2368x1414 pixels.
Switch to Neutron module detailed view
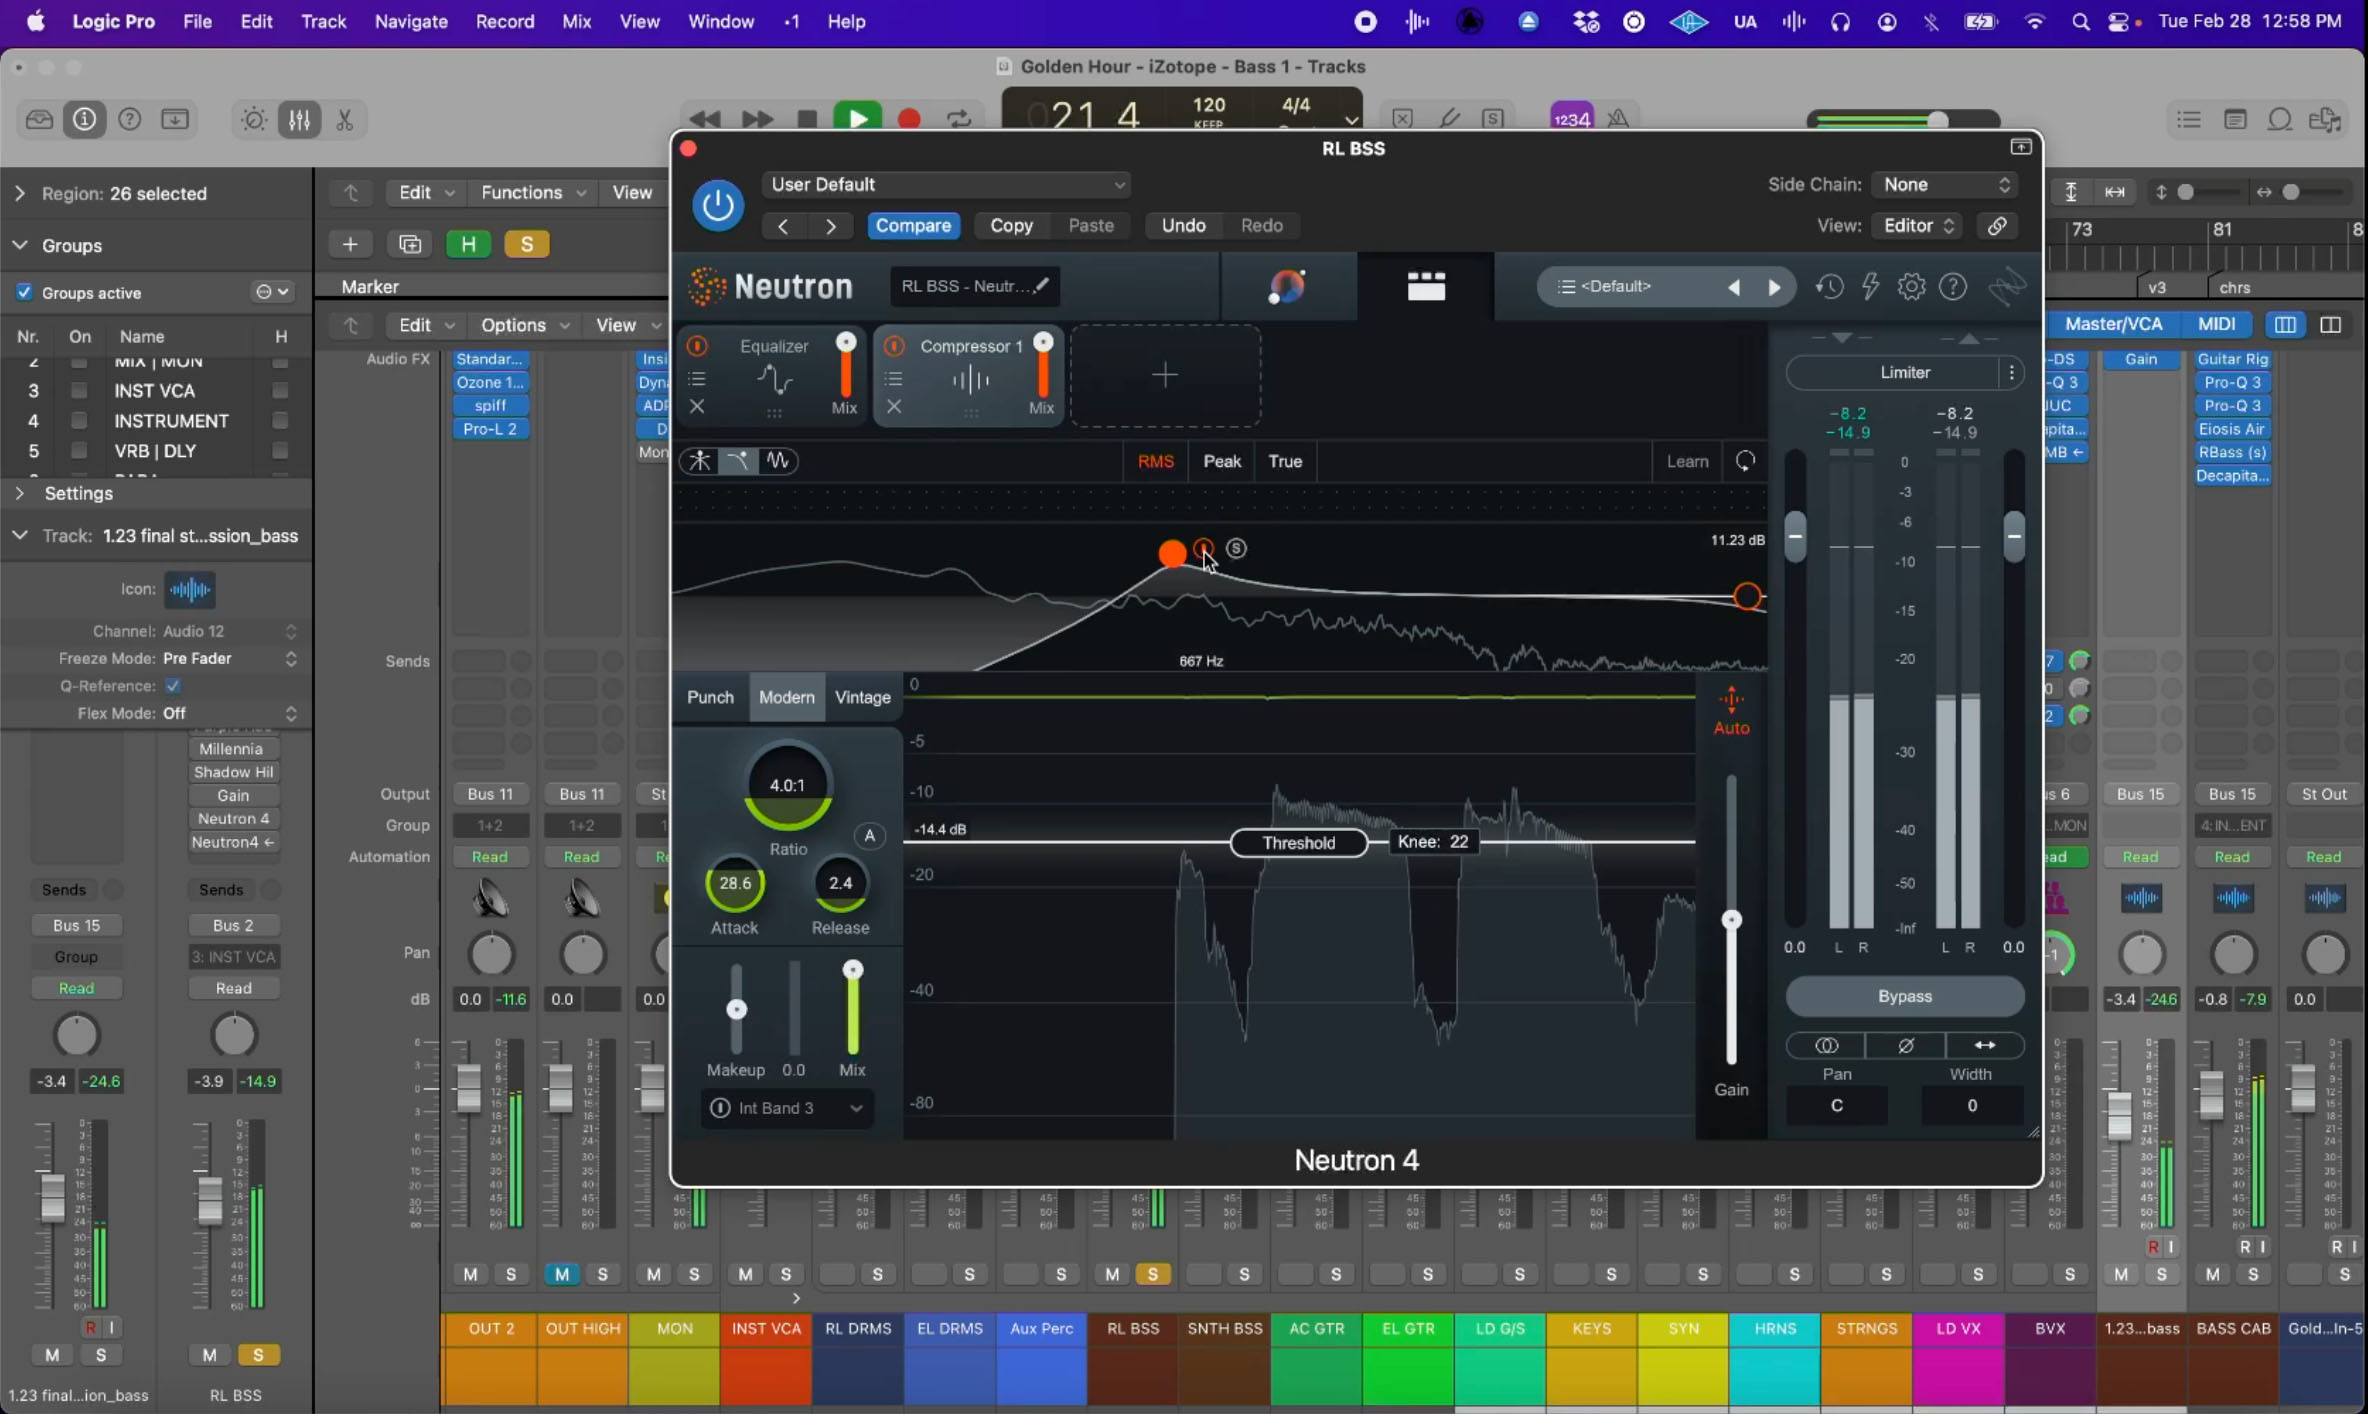pos(1426,287)
